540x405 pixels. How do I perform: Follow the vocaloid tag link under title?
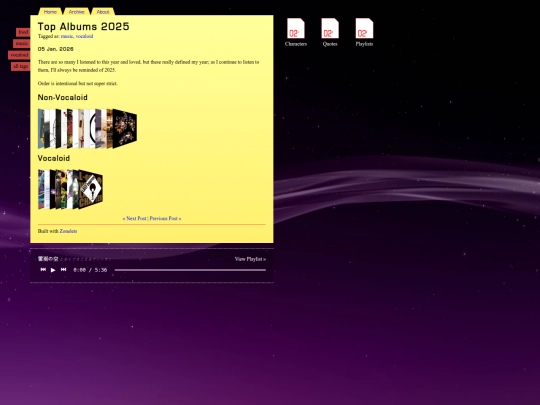coord(84,36)
